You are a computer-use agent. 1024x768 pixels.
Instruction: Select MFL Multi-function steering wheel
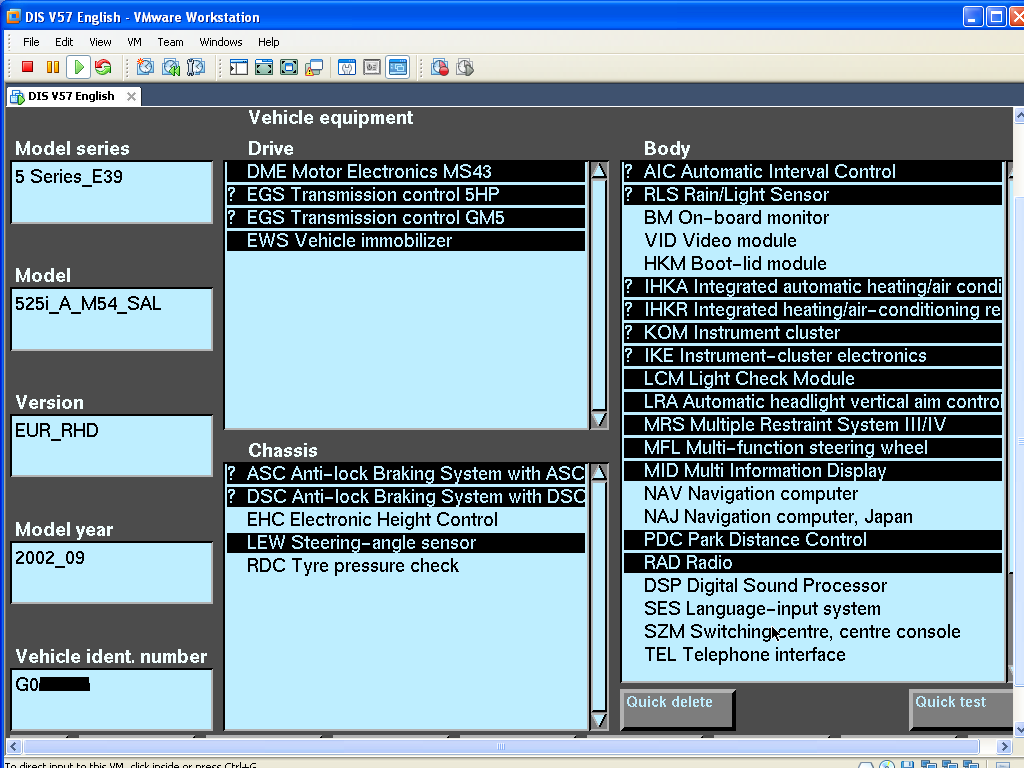click(812, 447)
